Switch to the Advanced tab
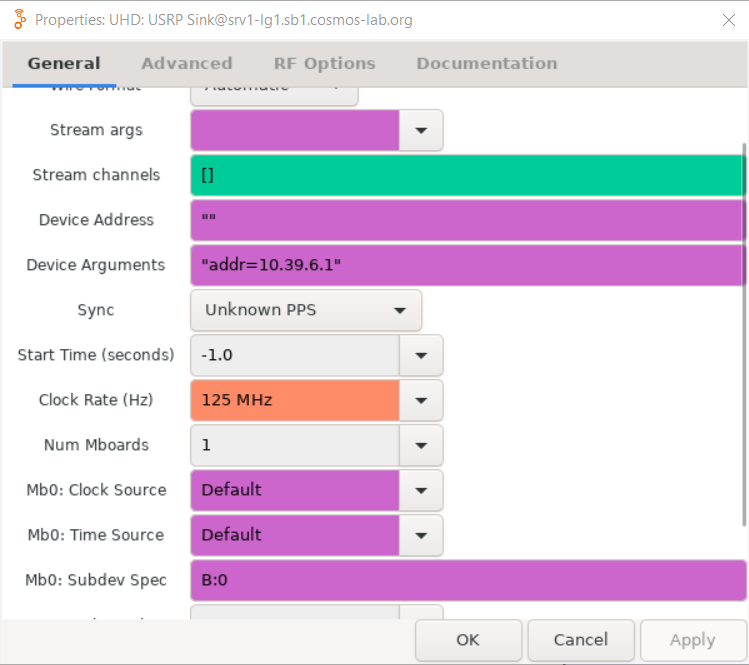The height and width of the screenshot is (665, 749). [x=186, y=63]
